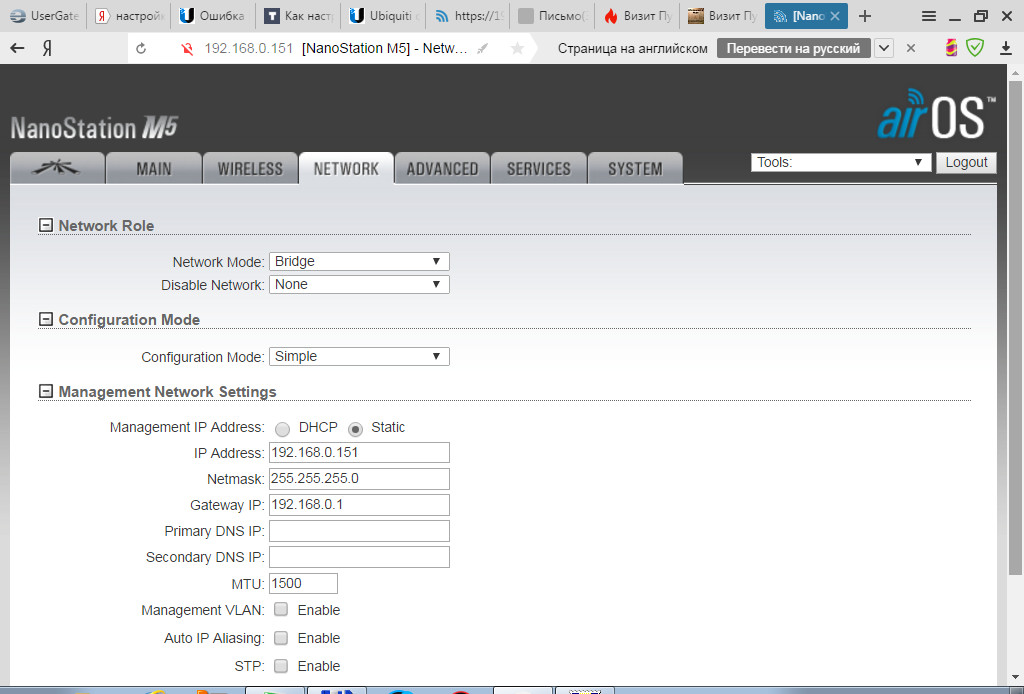Focus the Secondary DNS IP field
This screenshot has height=694, width=1024.
tap(359, 557)
